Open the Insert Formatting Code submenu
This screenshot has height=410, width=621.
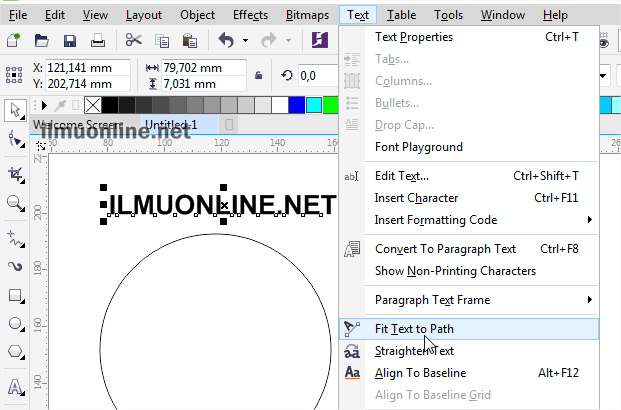(469, 220)
